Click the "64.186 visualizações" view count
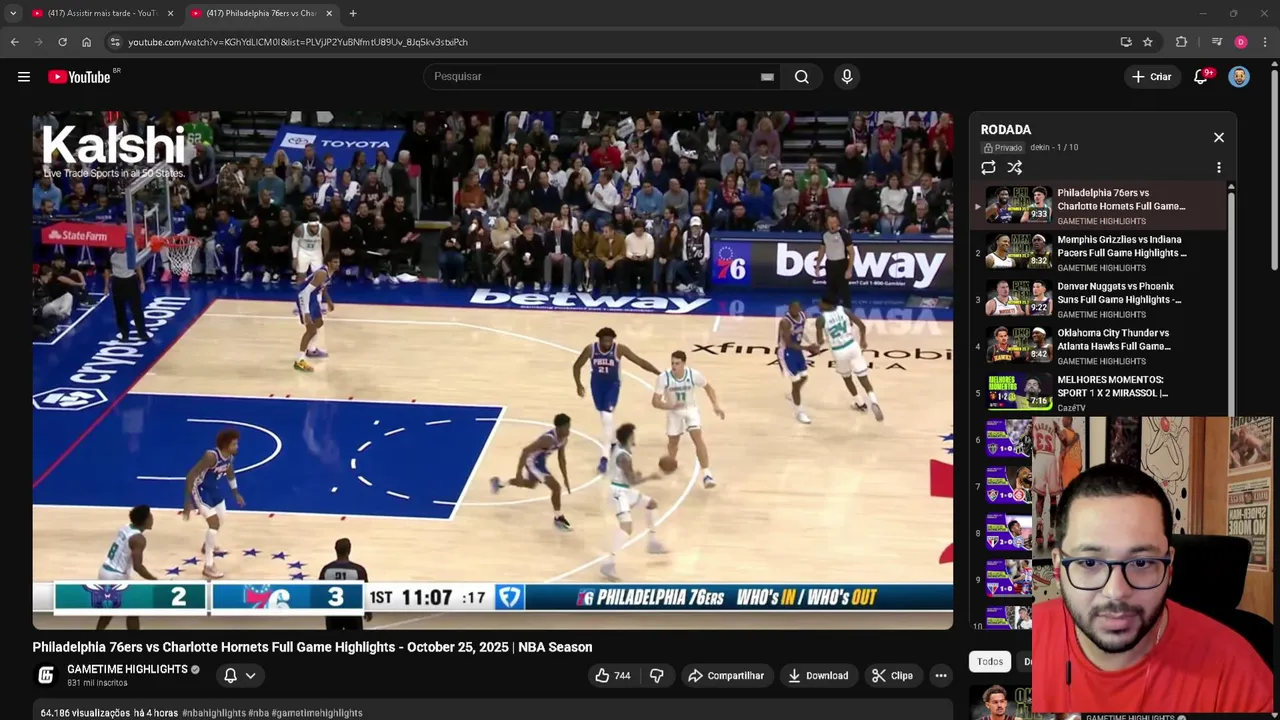1280x720 pixels. coord(85,713)
